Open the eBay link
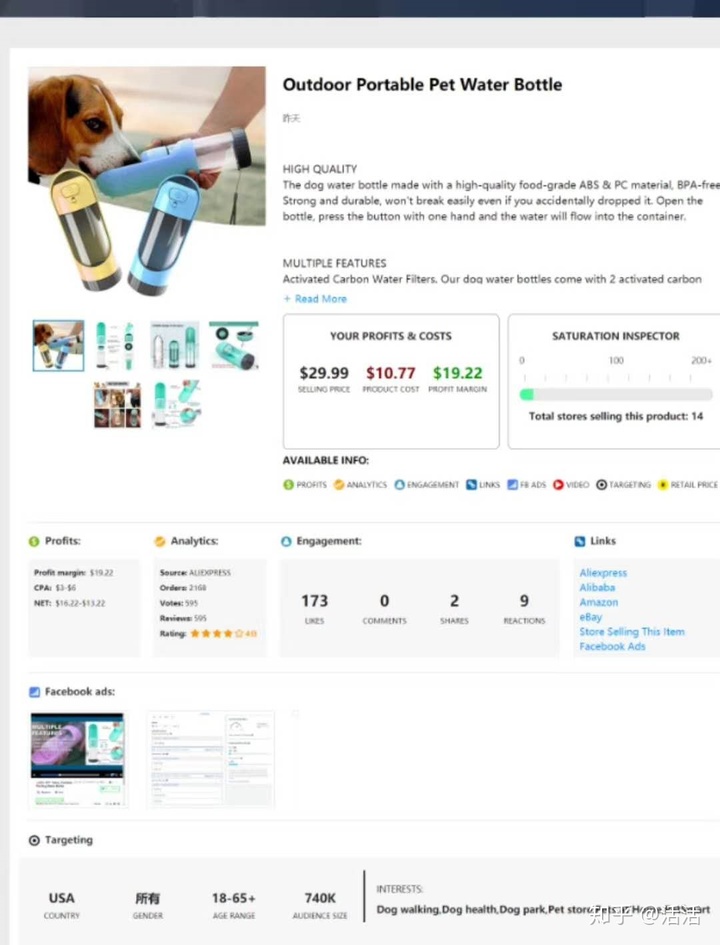720x945 pixels. pyautogui.click(x=590, y=617)
